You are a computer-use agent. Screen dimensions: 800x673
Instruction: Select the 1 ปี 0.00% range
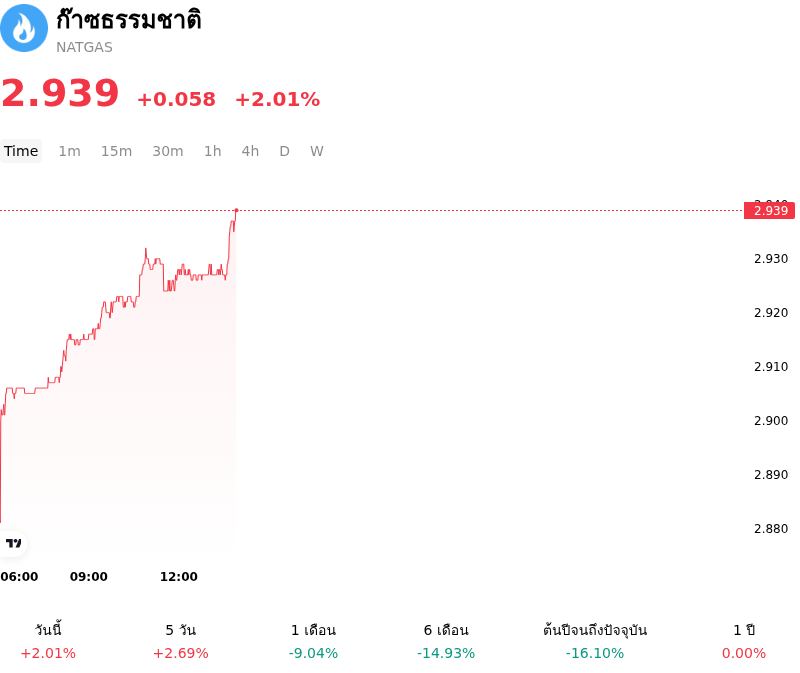pos(744,641)
